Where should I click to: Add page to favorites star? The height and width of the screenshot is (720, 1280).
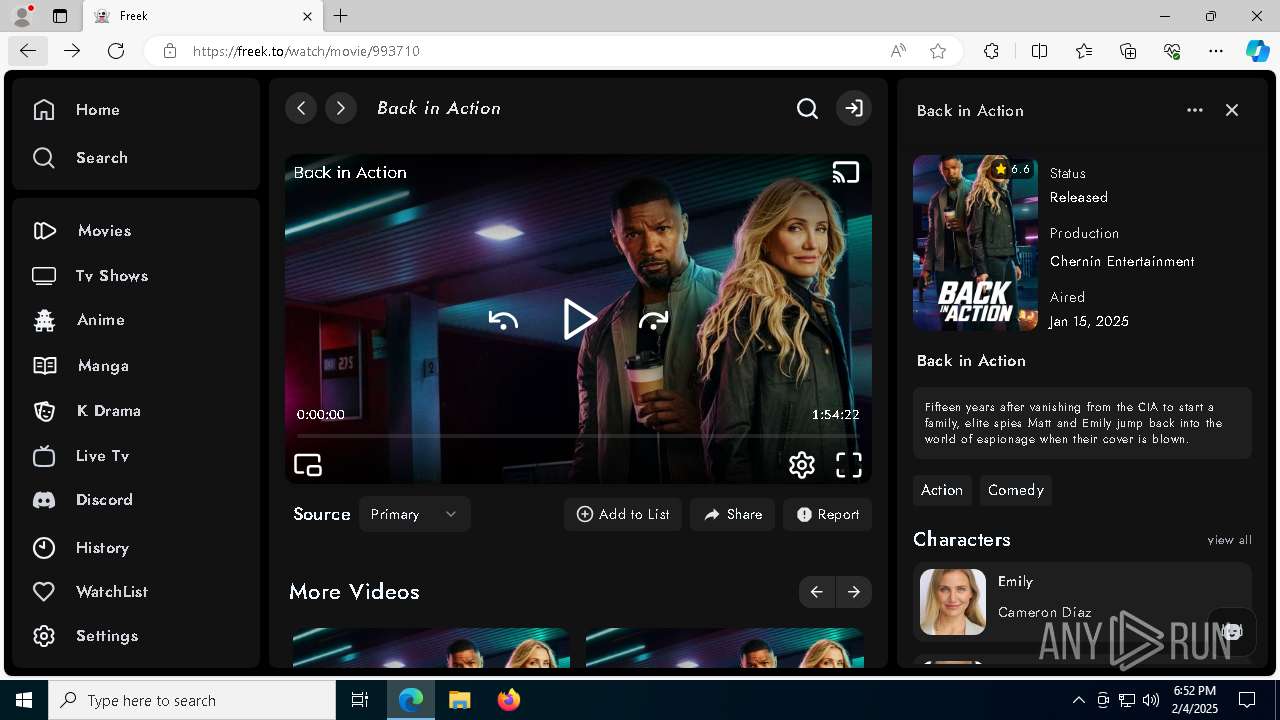(x=938, y=51)
